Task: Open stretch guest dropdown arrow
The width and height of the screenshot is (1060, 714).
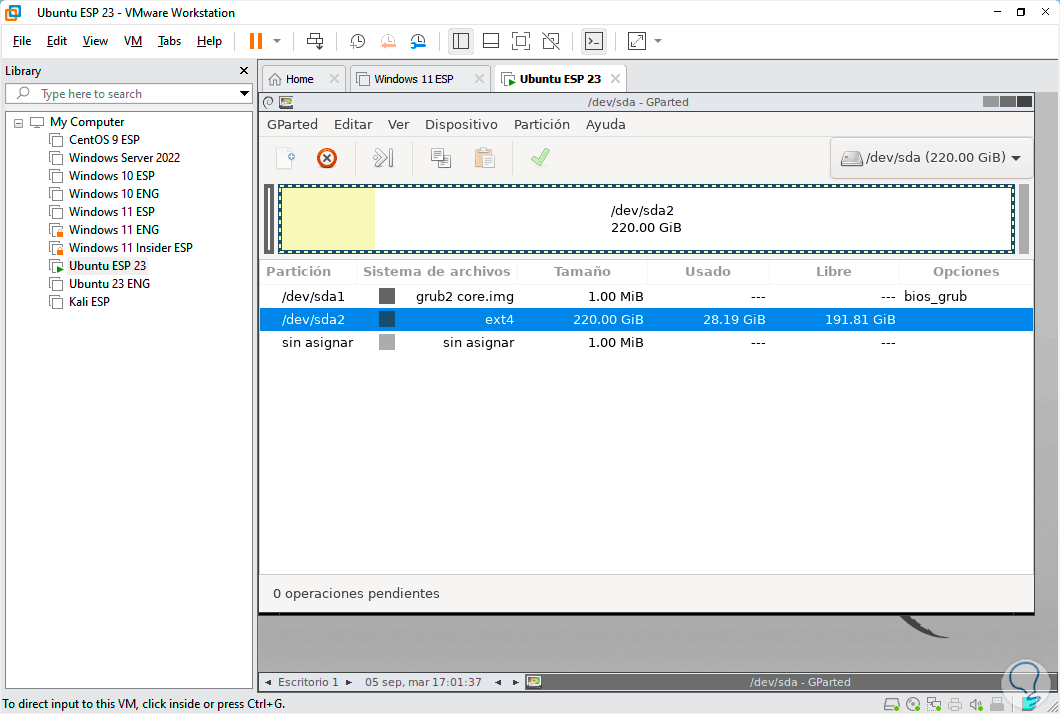Action: [x=658, y=41]
